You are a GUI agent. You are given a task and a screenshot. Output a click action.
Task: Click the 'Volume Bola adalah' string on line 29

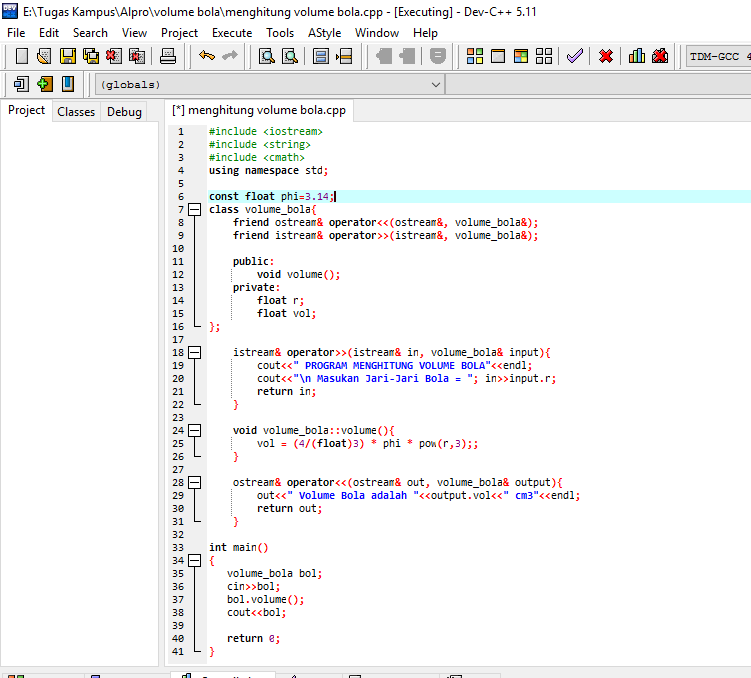point(353,496)
